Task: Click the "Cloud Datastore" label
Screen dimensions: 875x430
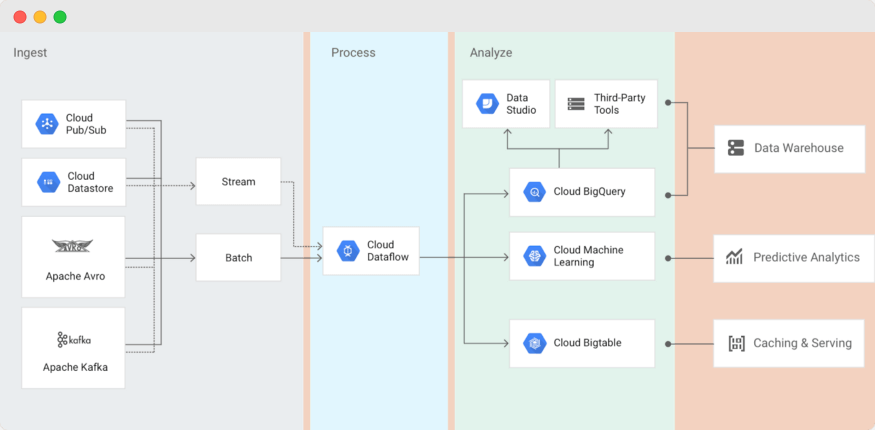Action: [90, 182]
